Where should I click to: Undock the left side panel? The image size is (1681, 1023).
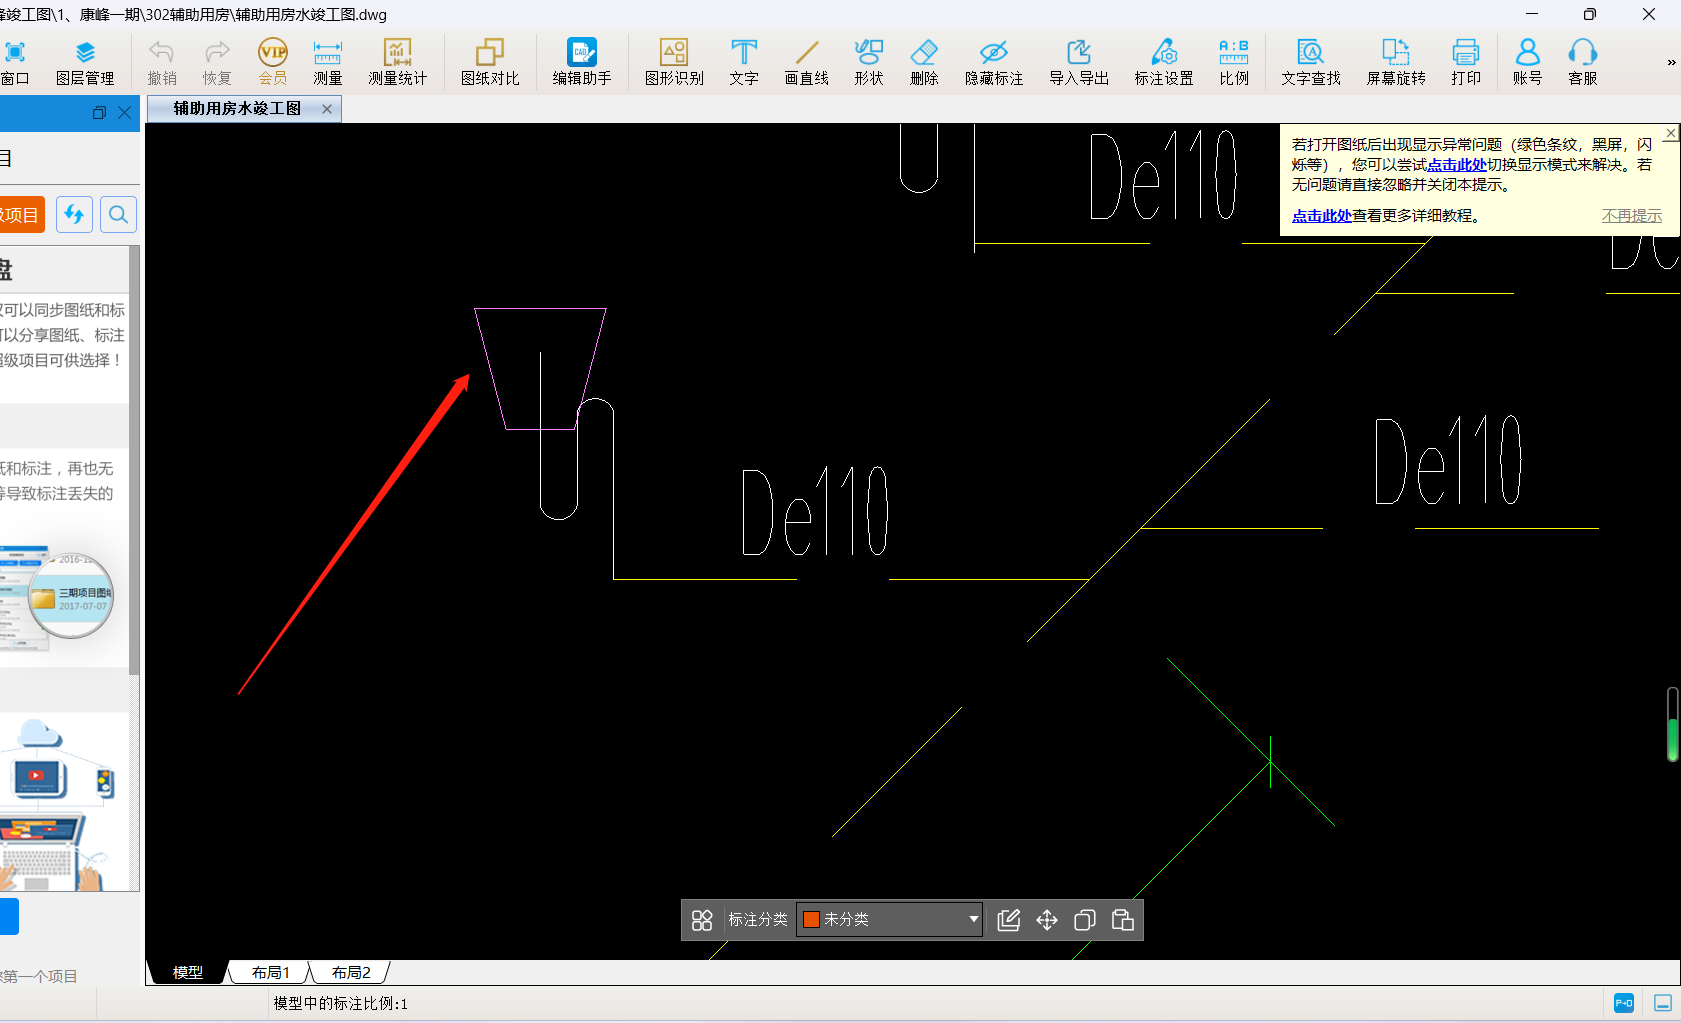tap(98, 113)
